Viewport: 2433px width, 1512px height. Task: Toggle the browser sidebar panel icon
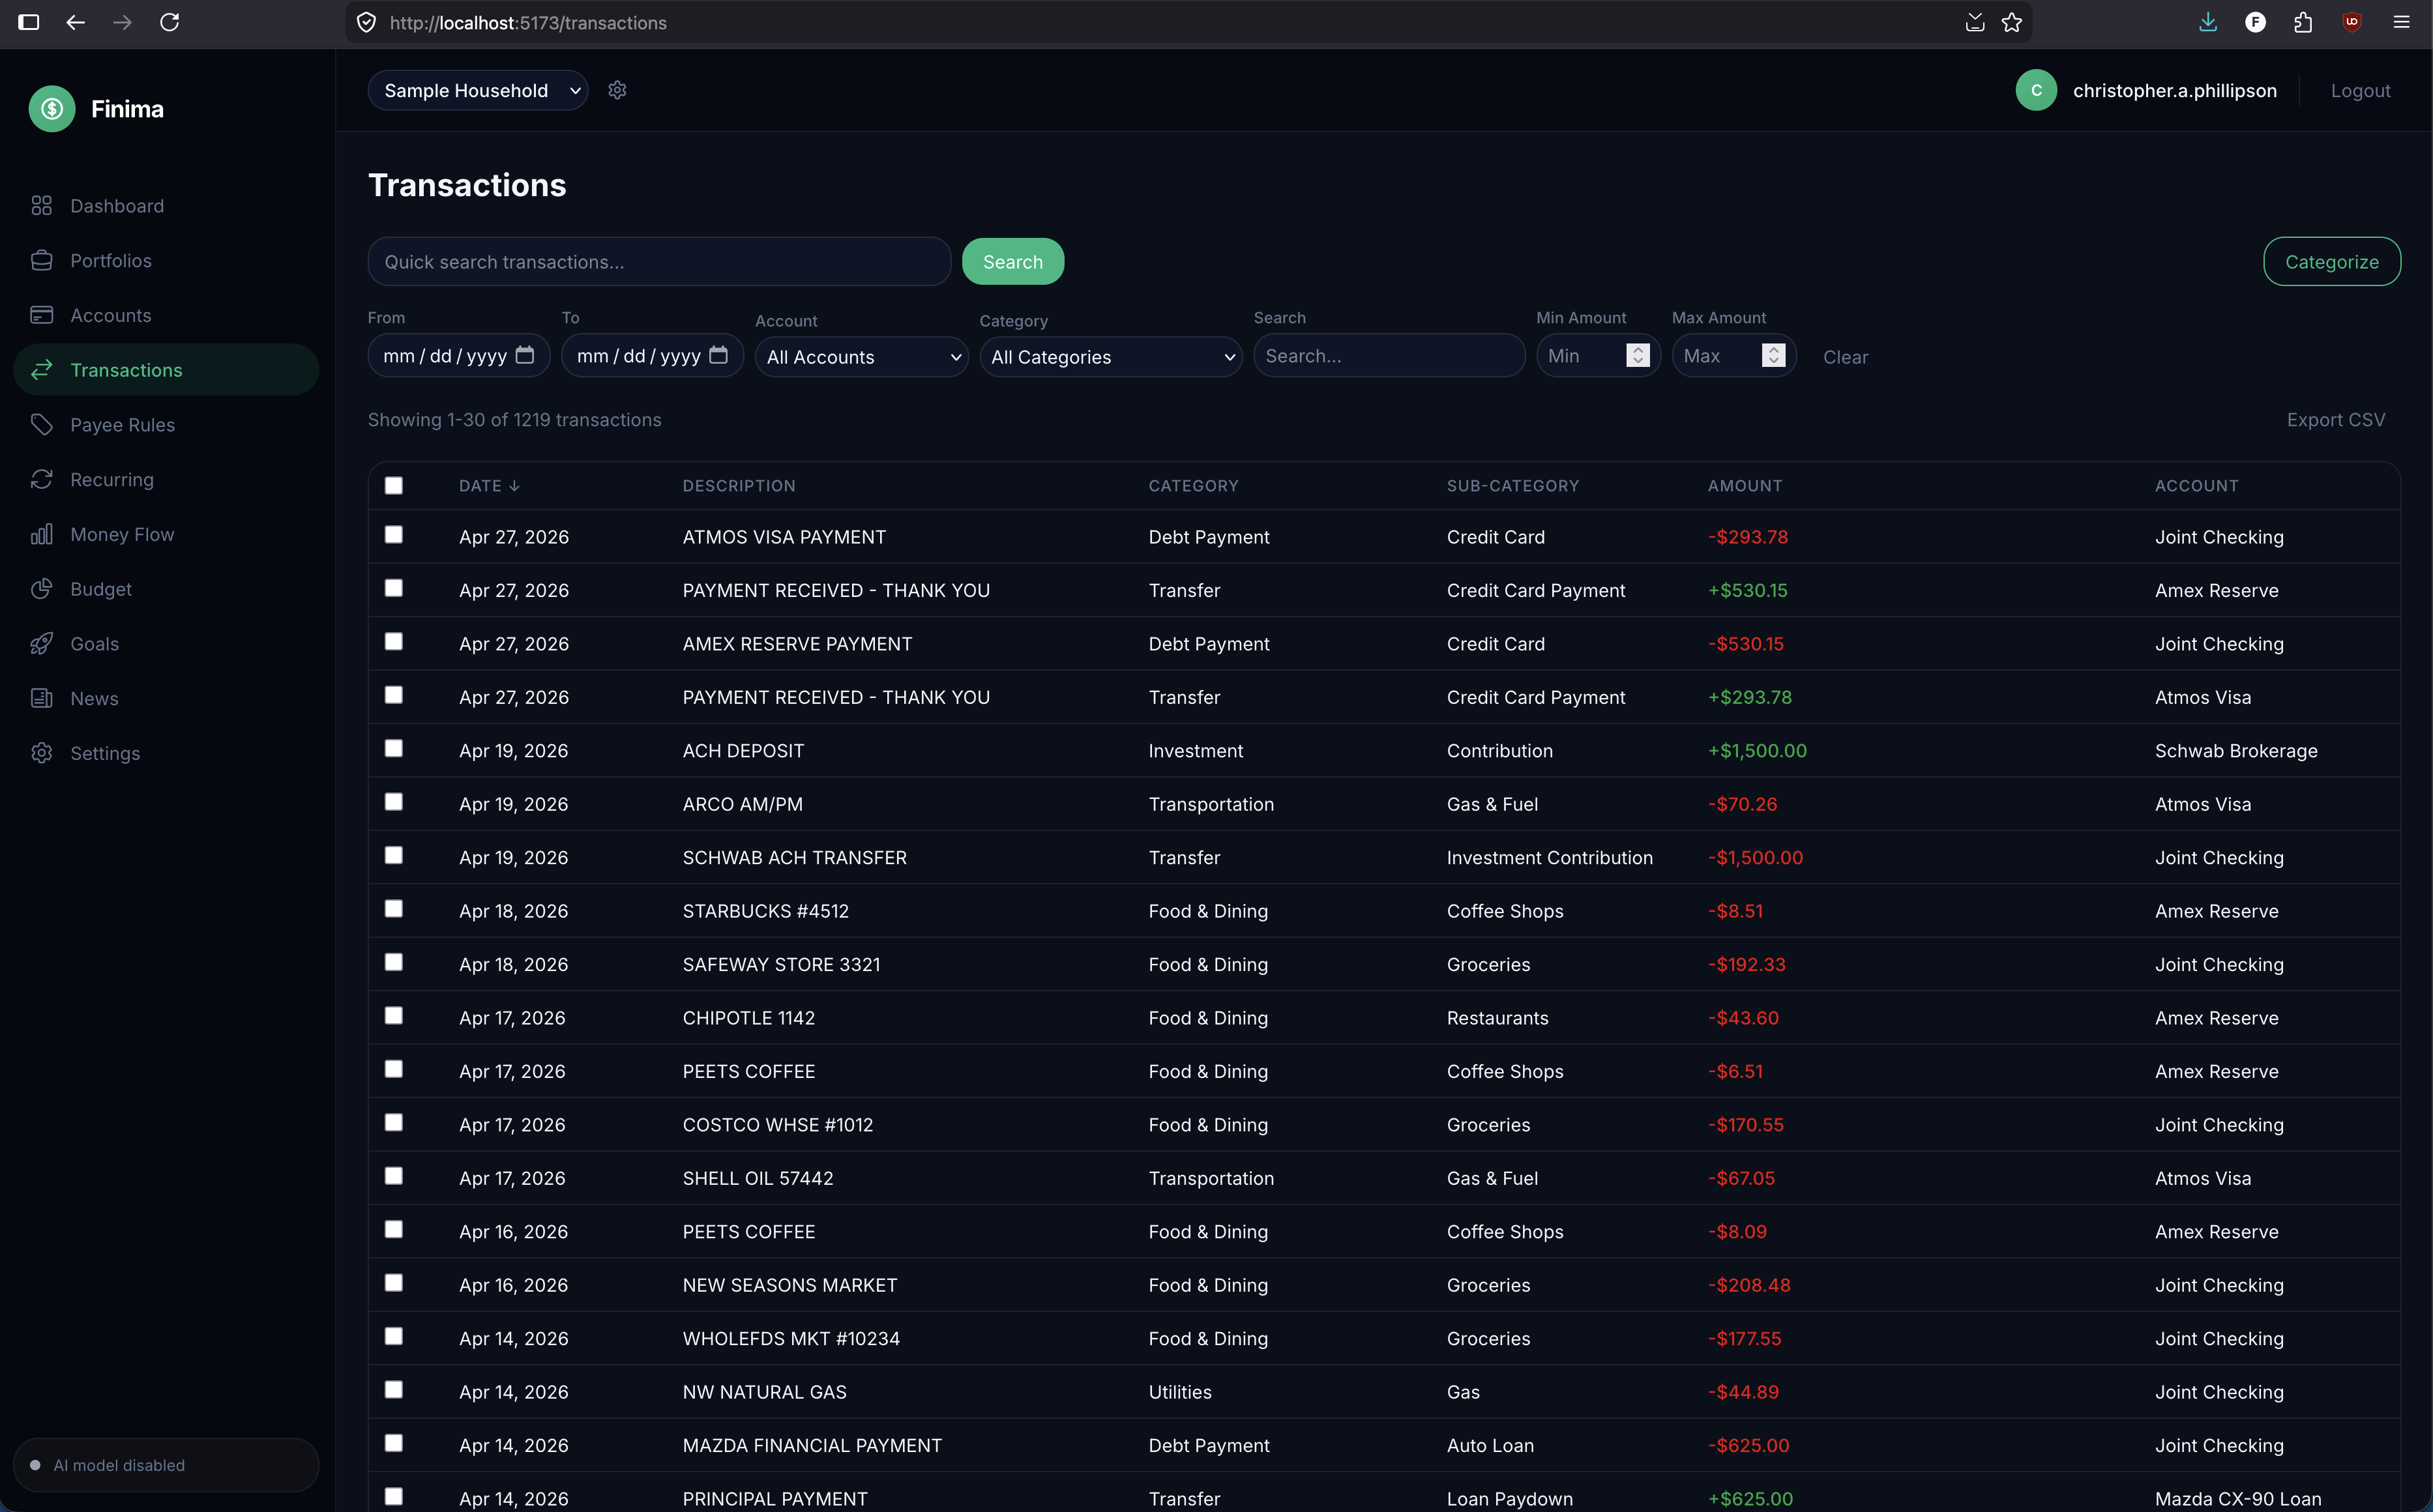pyautogui.click(x=29, y=22)
